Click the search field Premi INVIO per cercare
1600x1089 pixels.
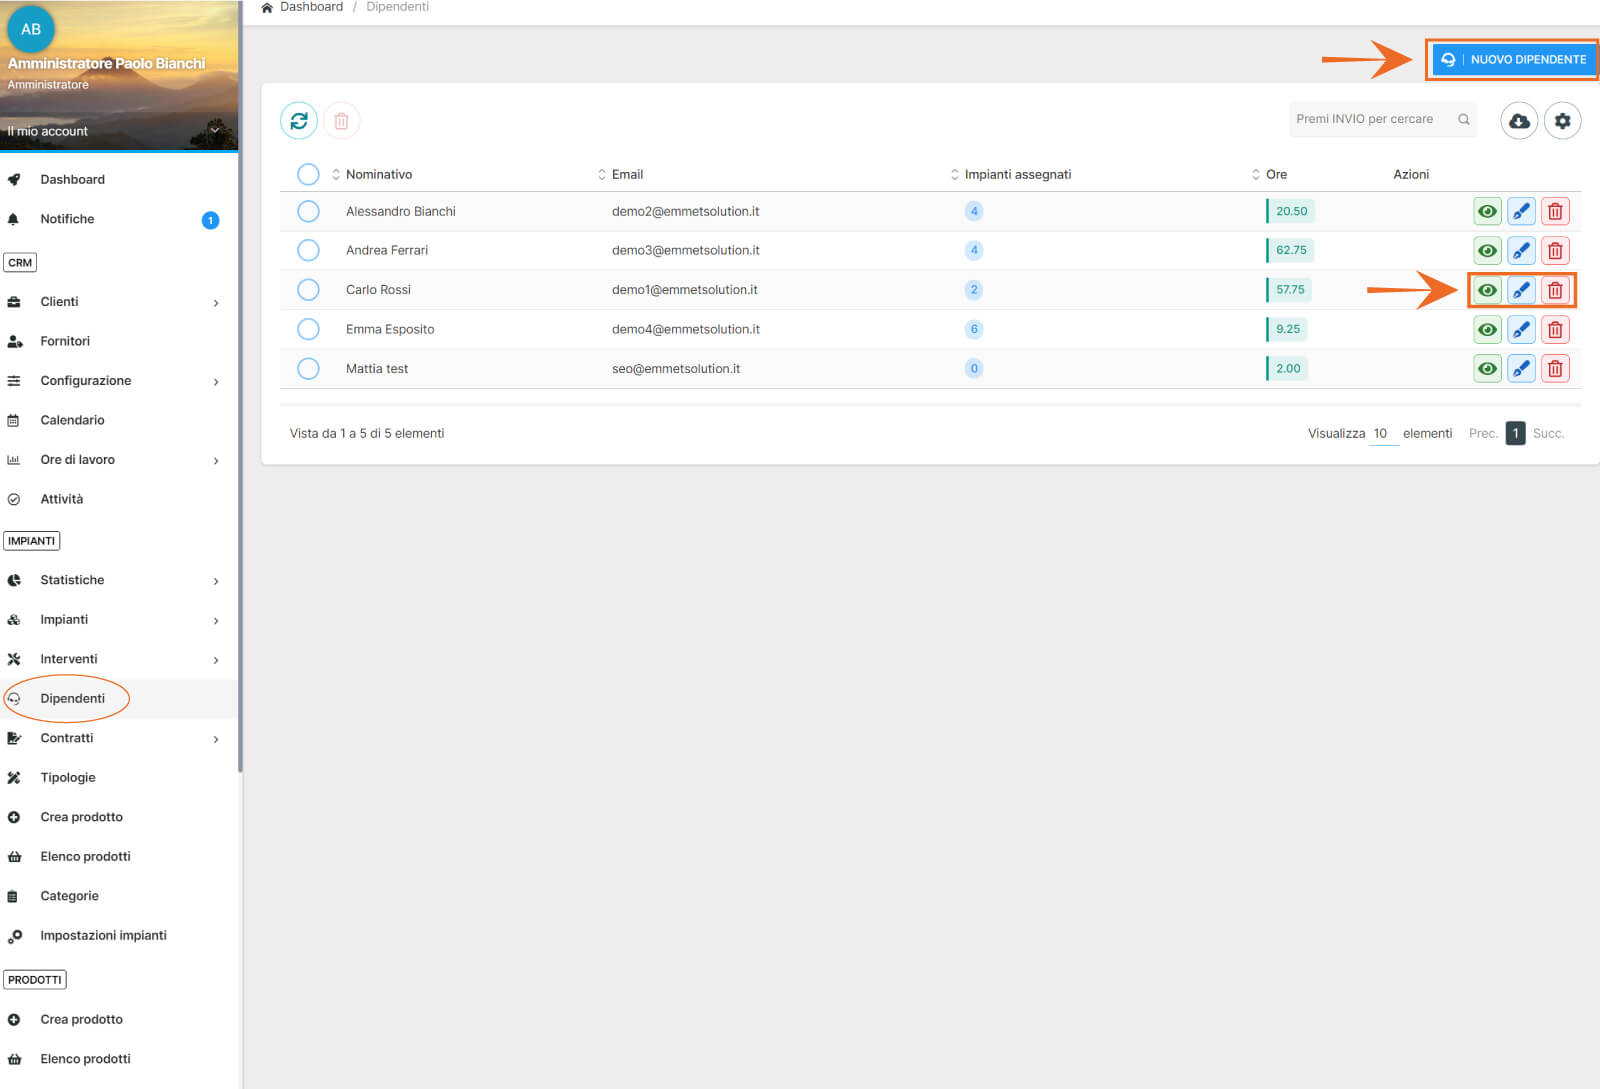(x=1372, y=119)
